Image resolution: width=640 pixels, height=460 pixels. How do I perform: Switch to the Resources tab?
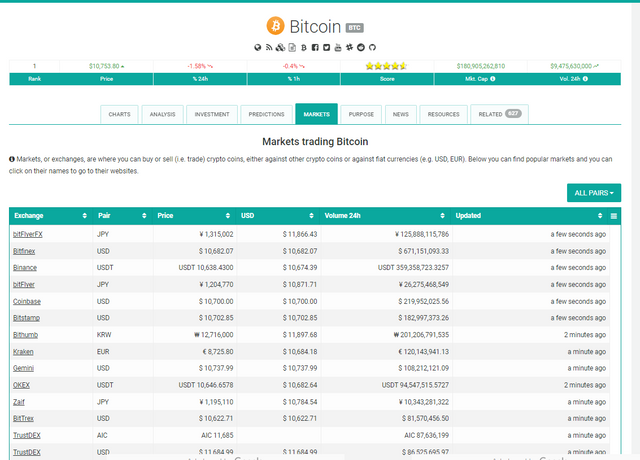click(443, 114)
